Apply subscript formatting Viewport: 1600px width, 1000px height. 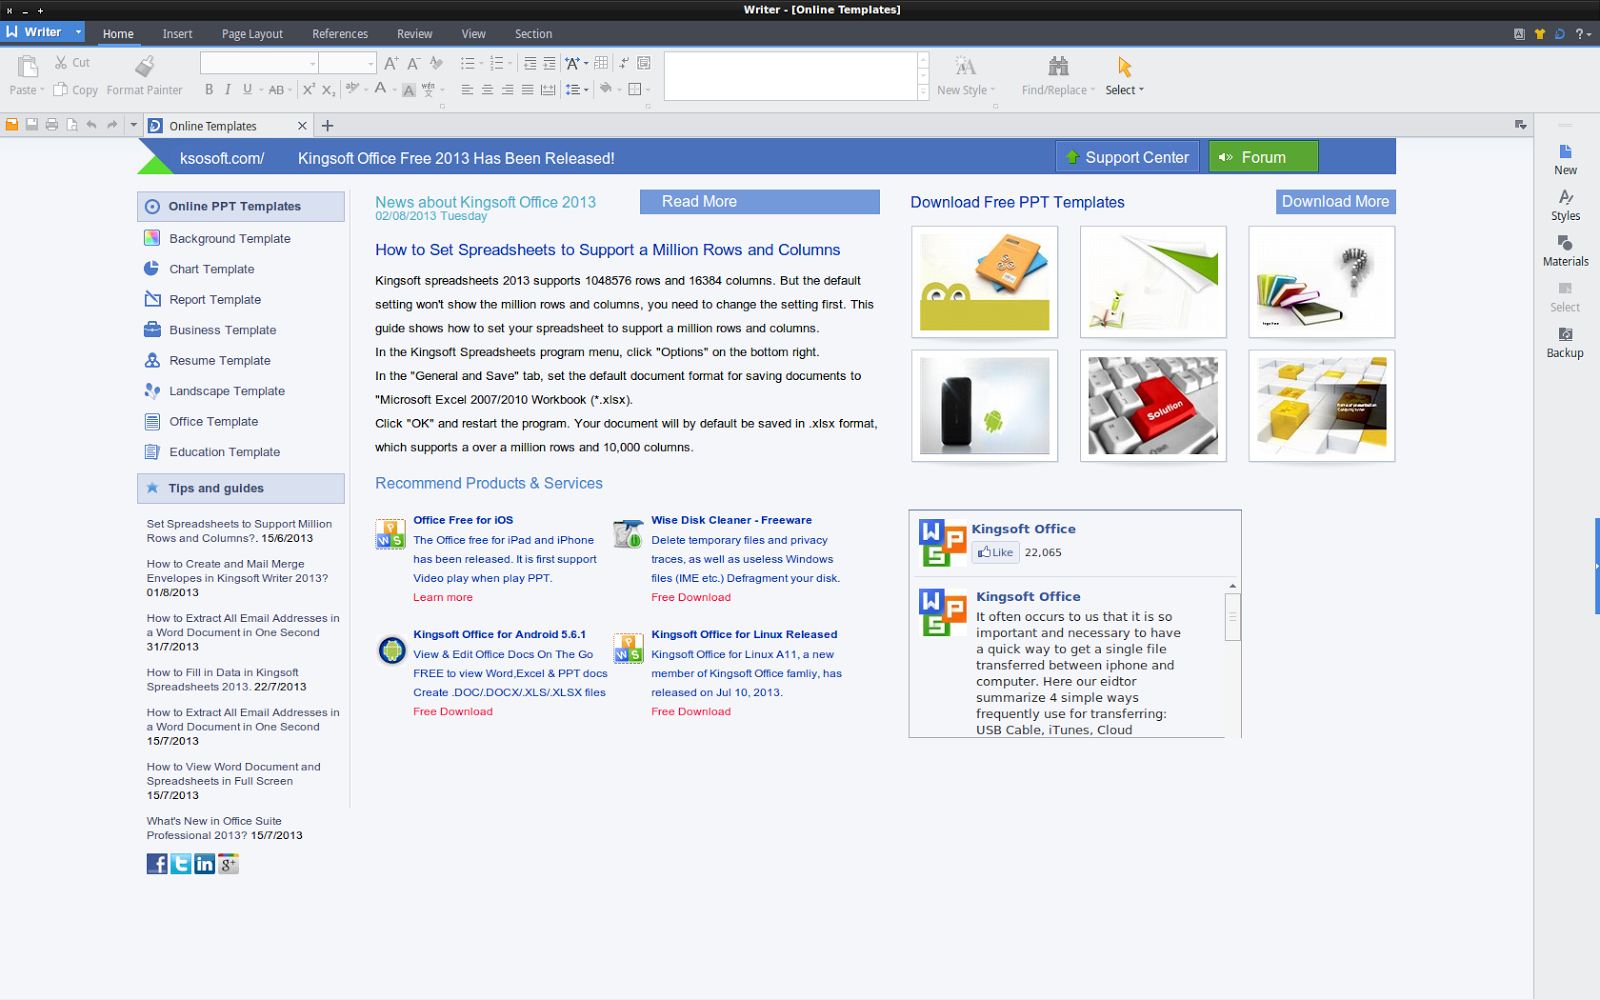click(328, 89)
